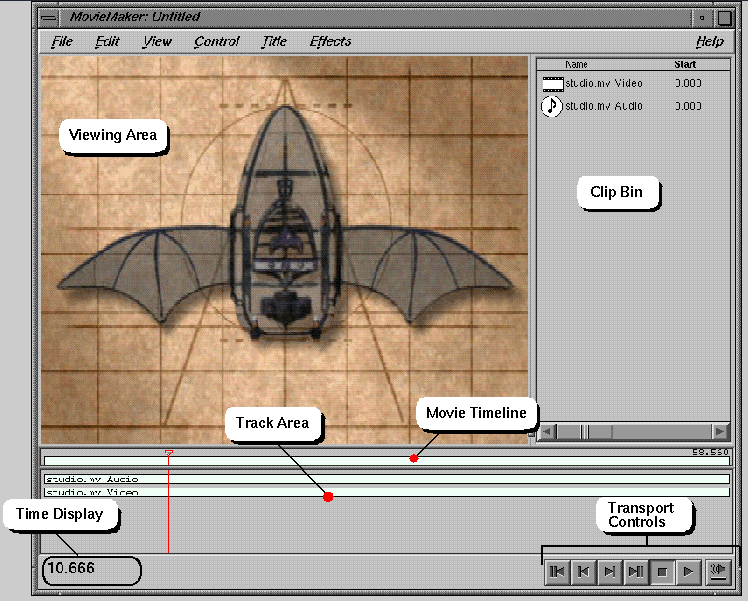This screenshot has height=601, width=748.
Task: Open the Control menu
Action: 217,41
